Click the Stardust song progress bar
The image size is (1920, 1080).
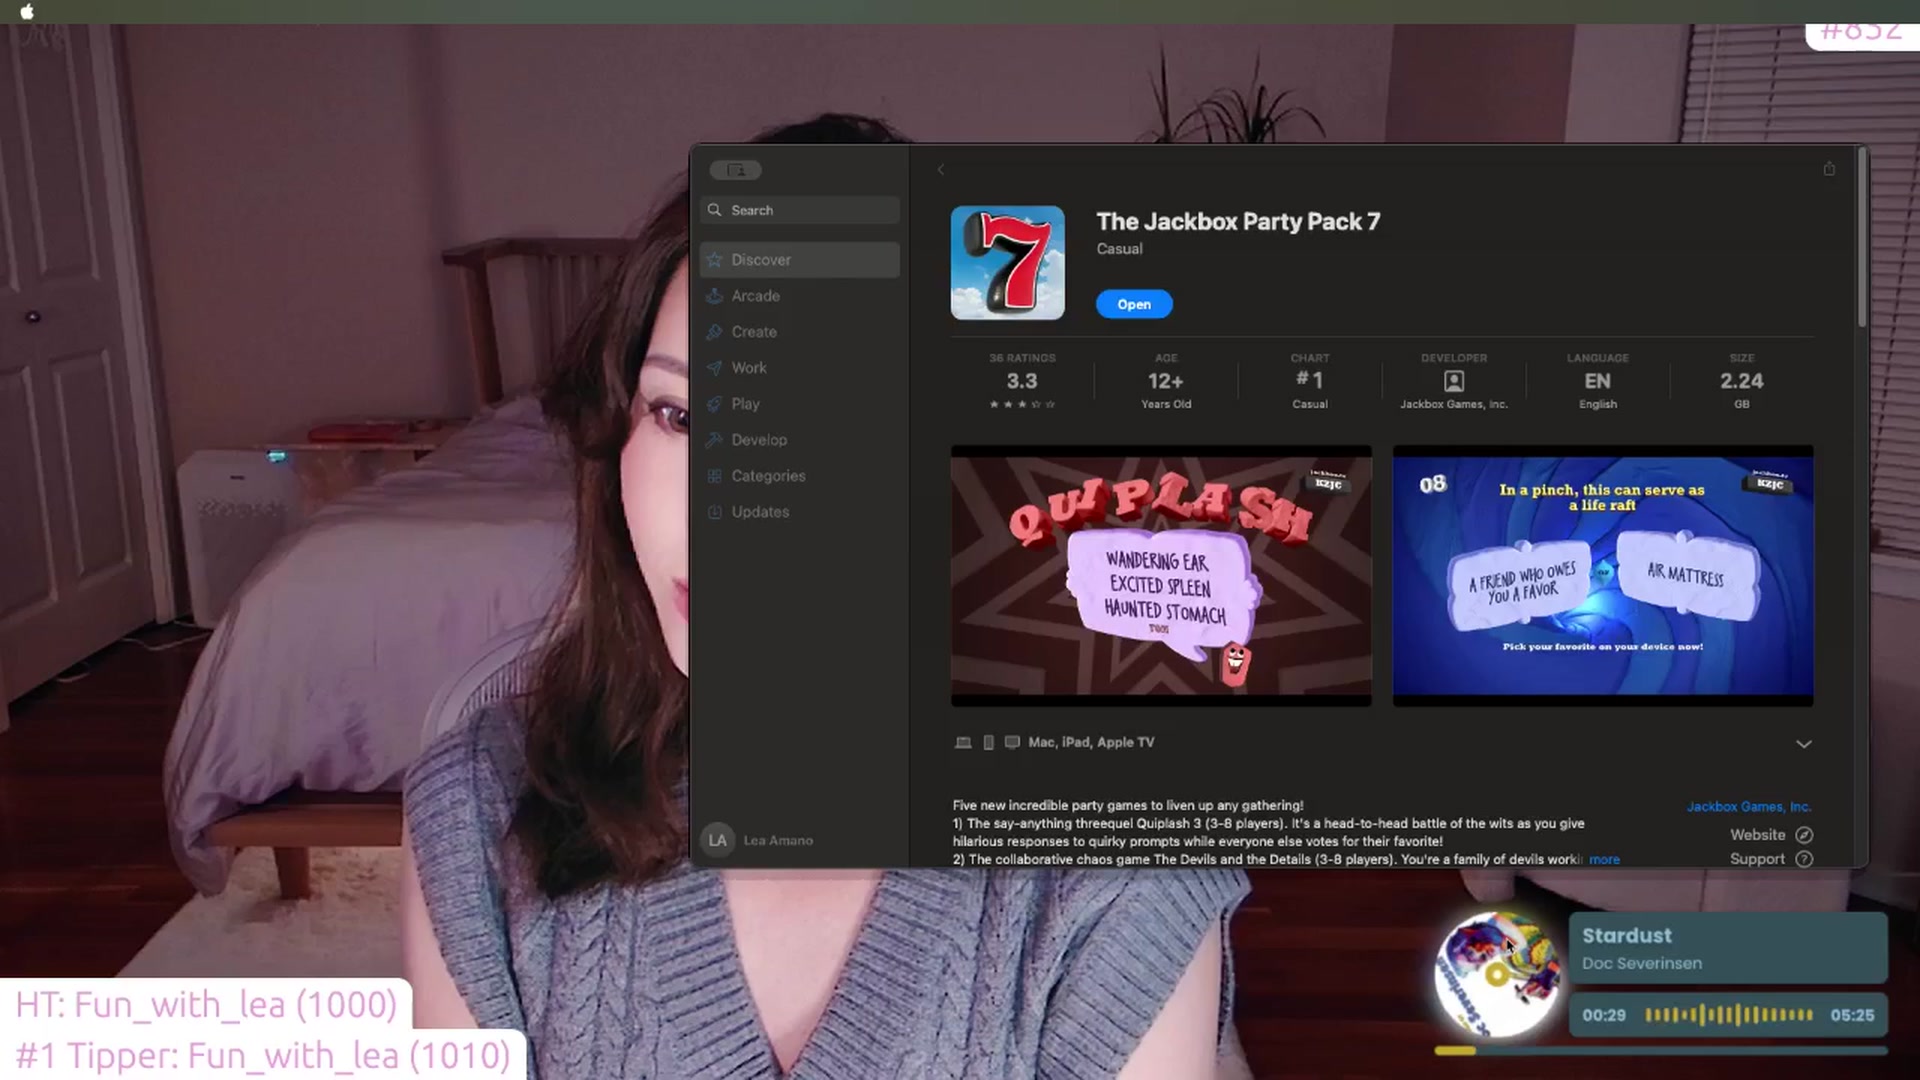pyautogui.click(x=1660, y=1051)
